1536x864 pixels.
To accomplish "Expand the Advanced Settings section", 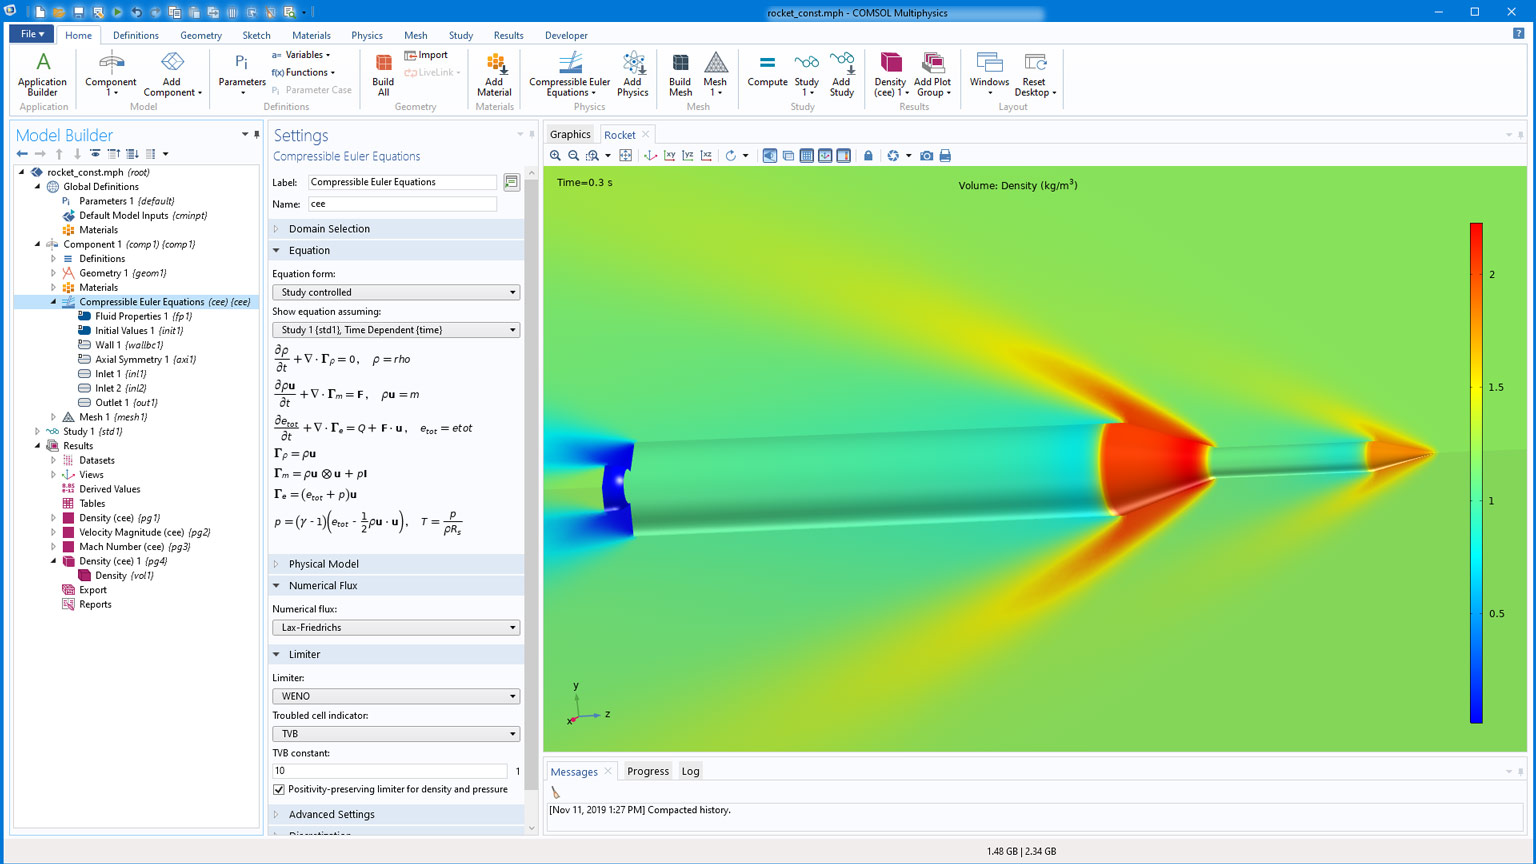I will point(331,815).
